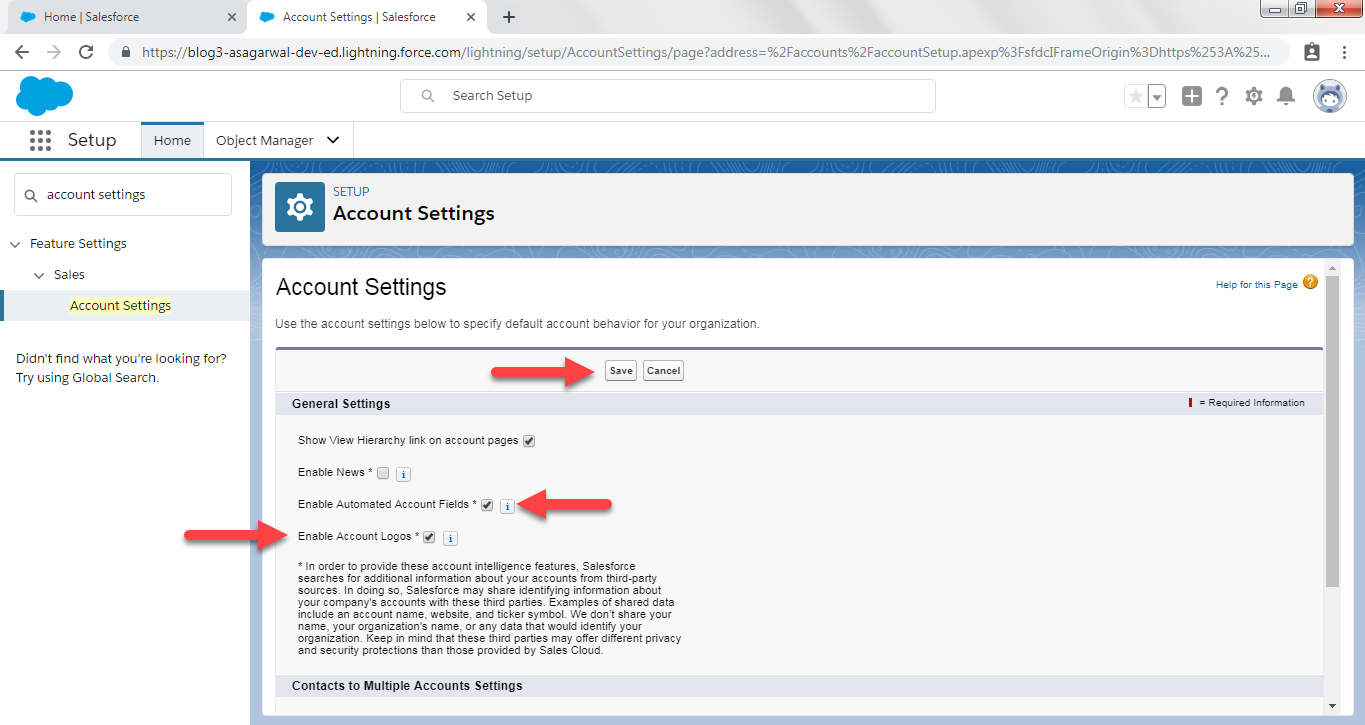Go back in the browser
The image size is (1365, 725).
click(x=22, y=52)
